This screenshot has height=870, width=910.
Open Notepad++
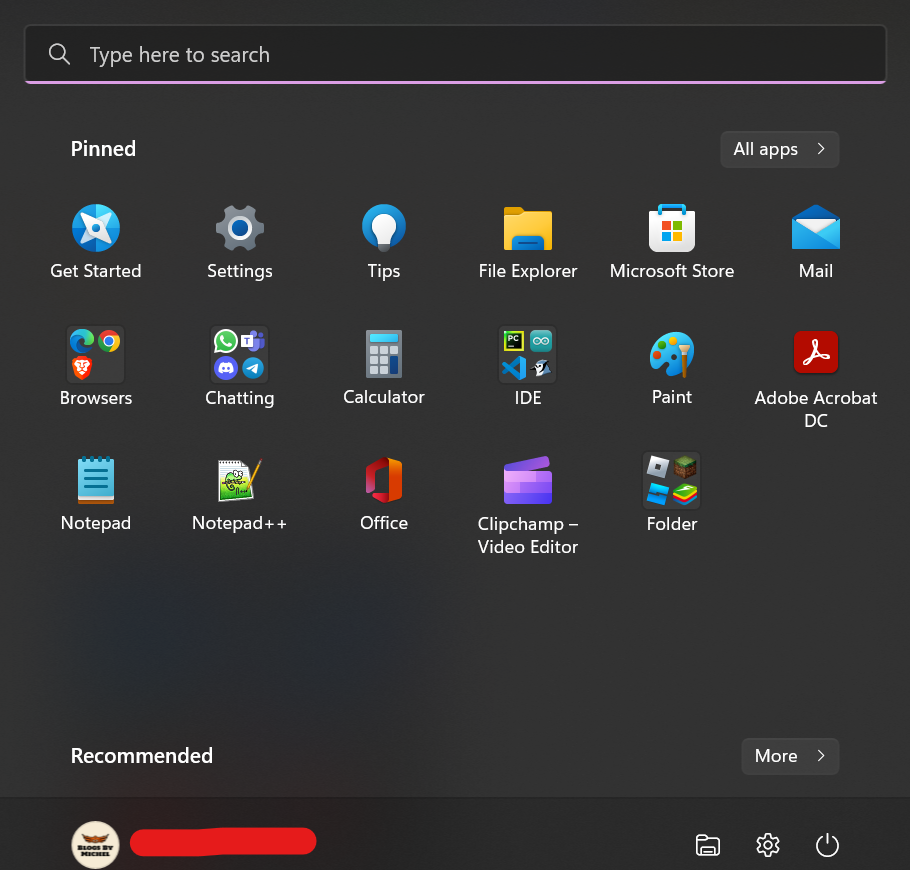(x=240, y=480)
